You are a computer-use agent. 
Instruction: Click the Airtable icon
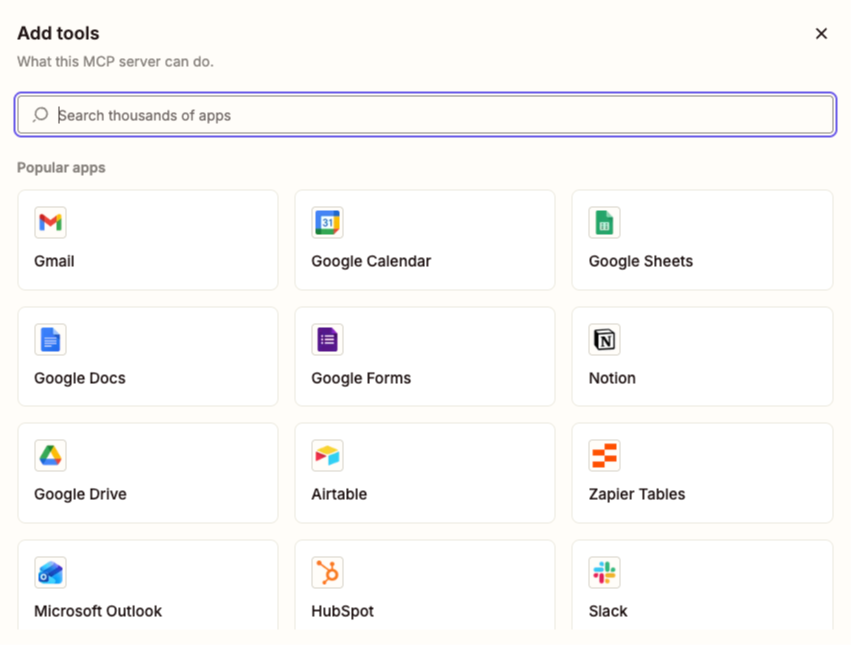[327, 455]
